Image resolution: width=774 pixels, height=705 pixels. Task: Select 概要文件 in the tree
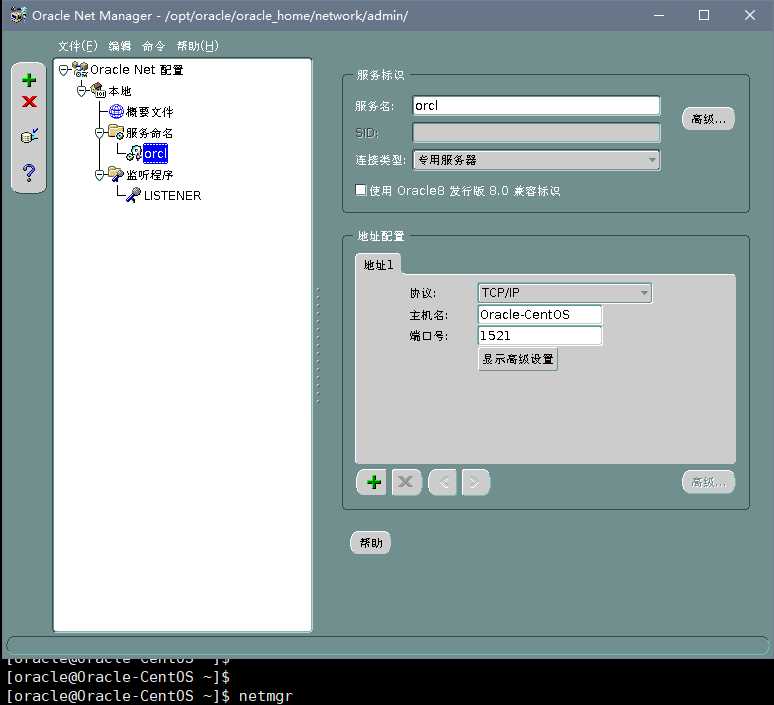(x=150, y=112)
